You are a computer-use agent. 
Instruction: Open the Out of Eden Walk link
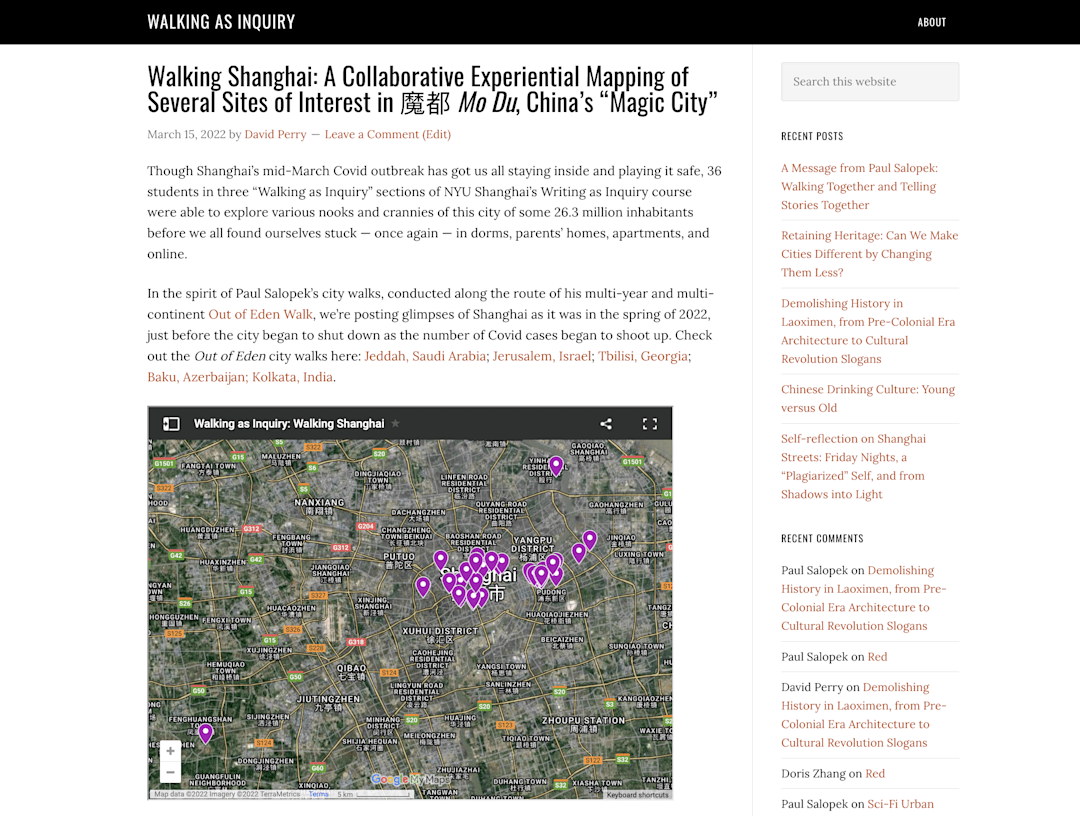point(260,314)
